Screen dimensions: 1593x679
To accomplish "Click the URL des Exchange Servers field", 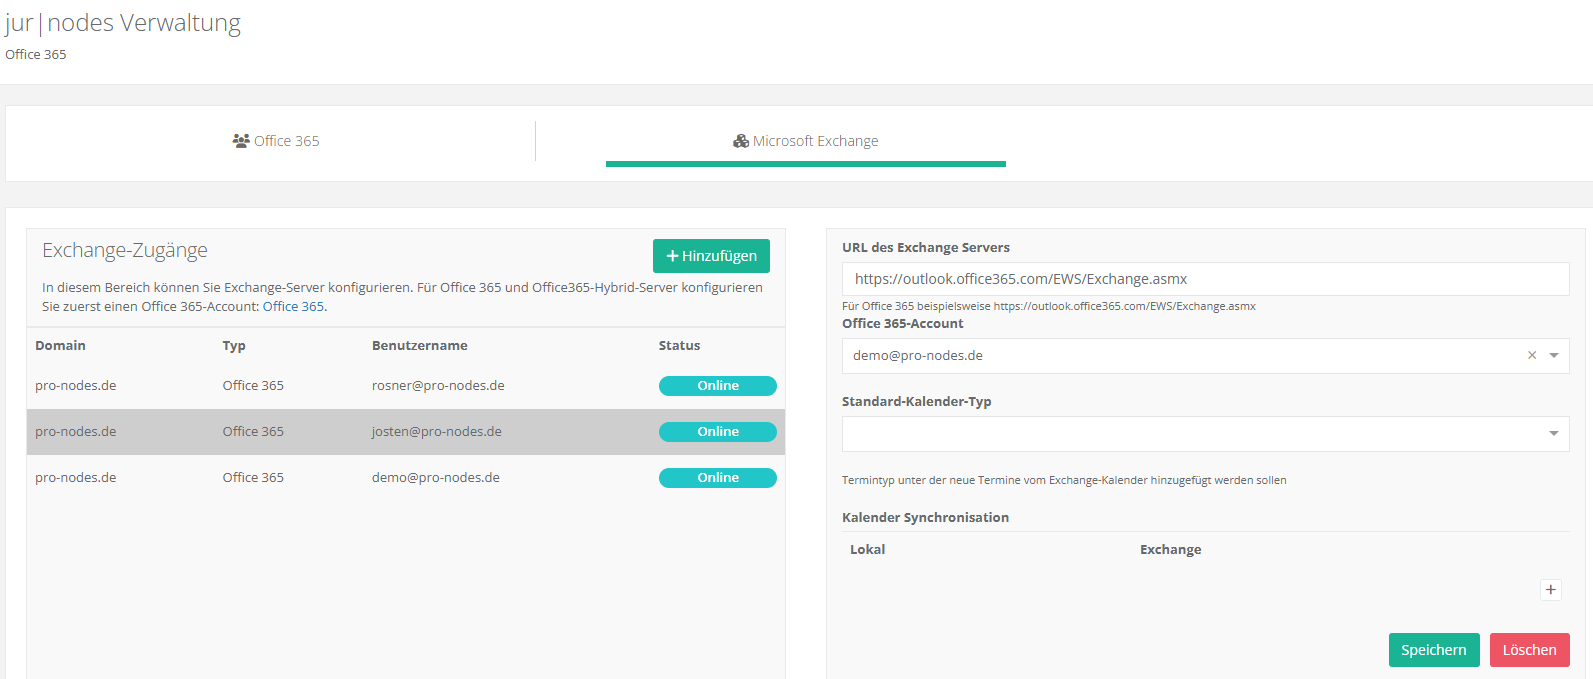I will pyautogui.click(x=1205, y=279).
